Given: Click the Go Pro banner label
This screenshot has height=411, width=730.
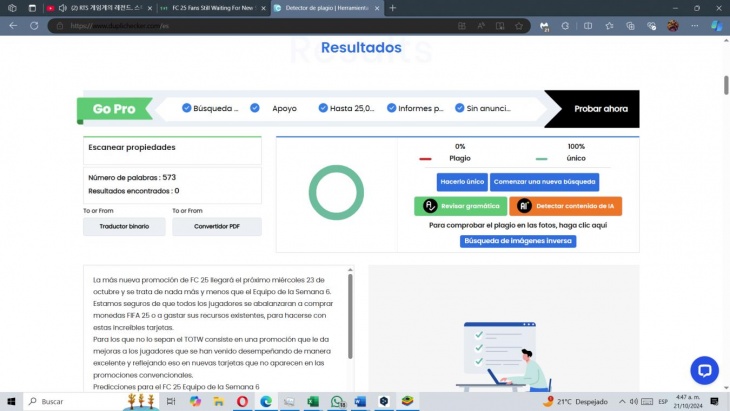Looking at the screenshot, I should click(114, 109).
